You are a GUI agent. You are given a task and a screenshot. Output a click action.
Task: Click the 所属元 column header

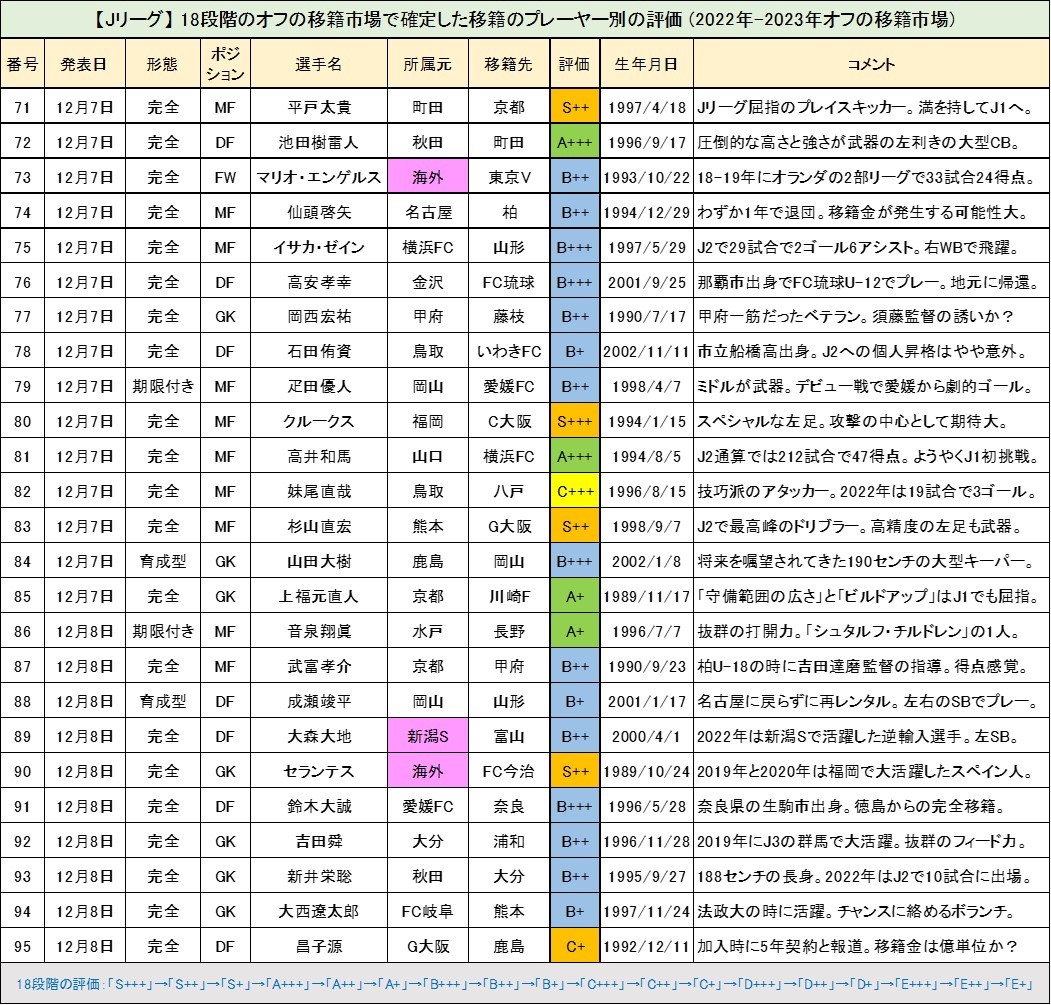tap(427, 65)
